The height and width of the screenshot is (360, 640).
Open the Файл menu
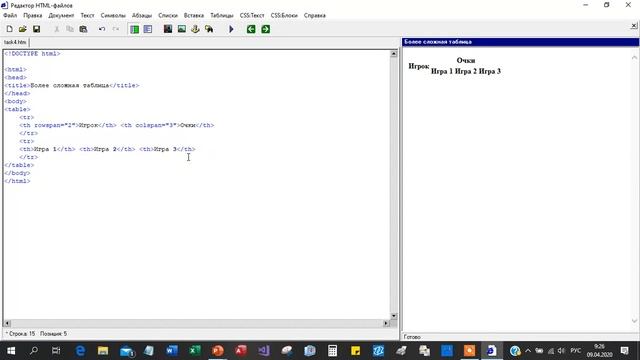(10, 15)
